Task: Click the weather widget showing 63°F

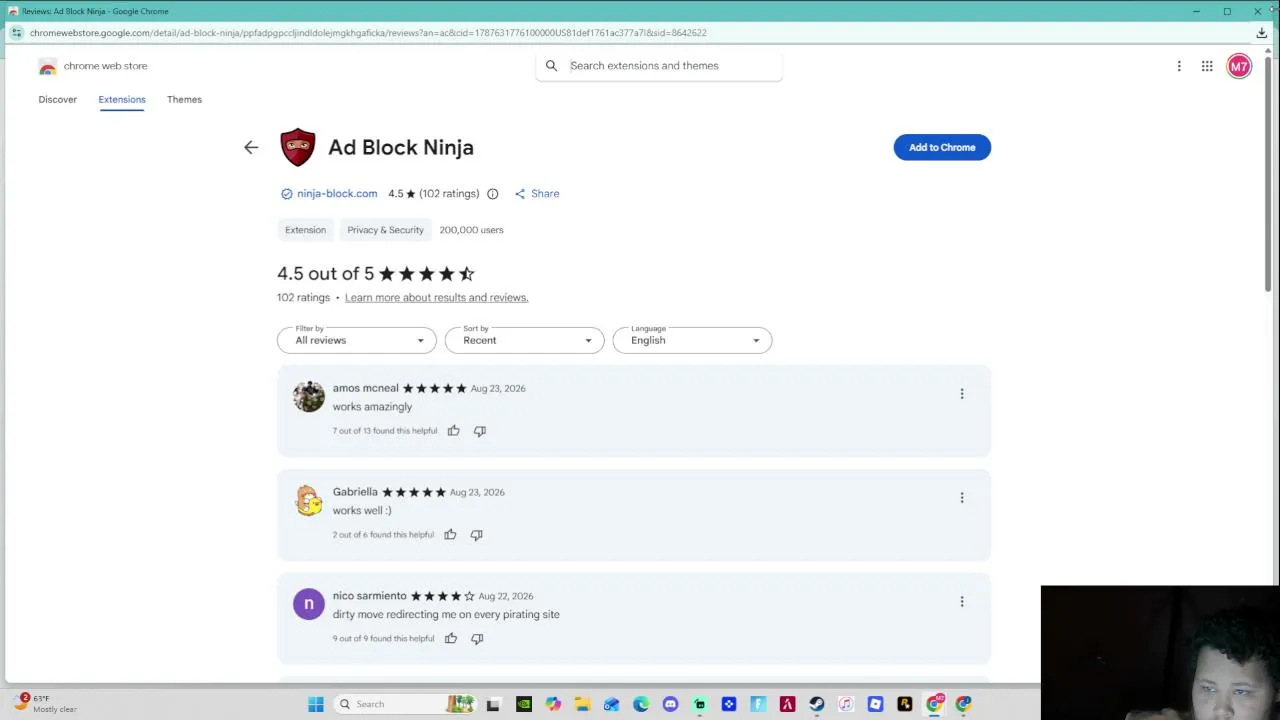Action: [45, 704]
